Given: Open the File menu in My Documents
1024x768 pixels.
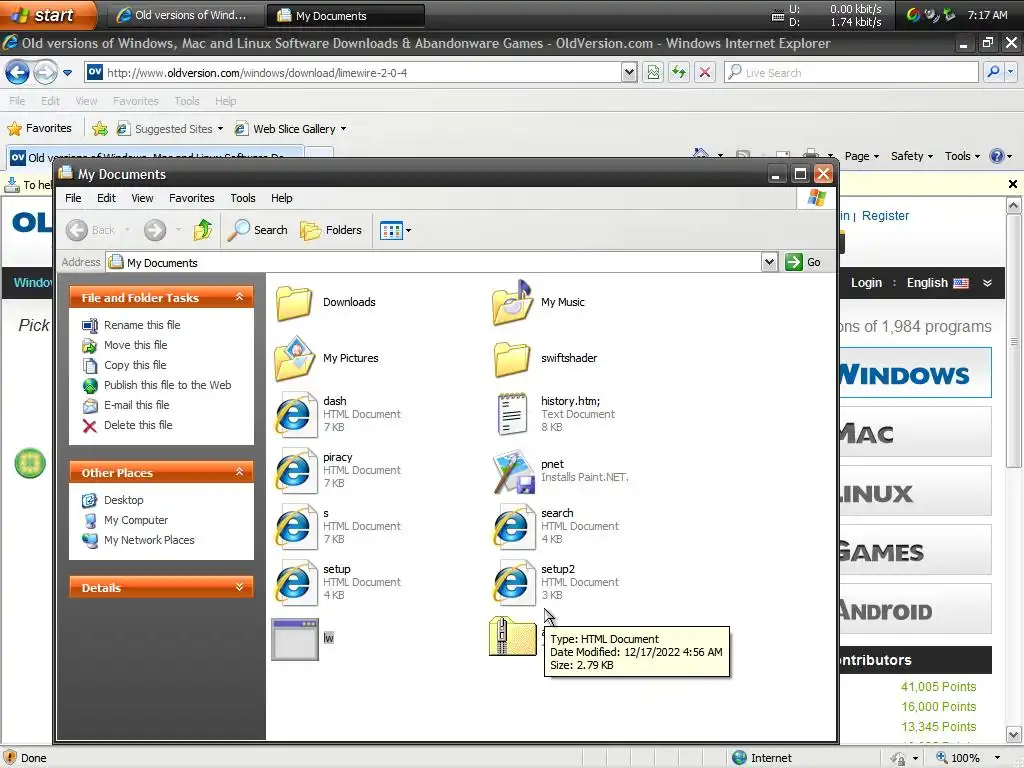Looking at the screenshot, I should [73, 198].
